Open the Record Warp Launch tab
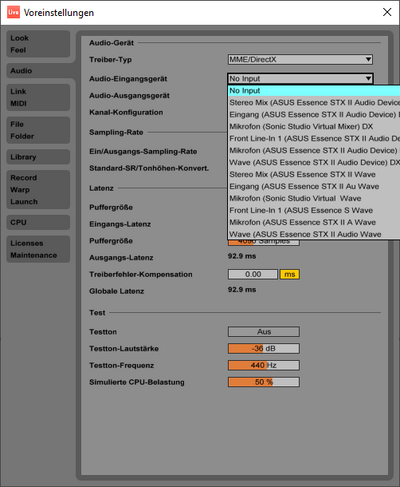 click(38, 190)
